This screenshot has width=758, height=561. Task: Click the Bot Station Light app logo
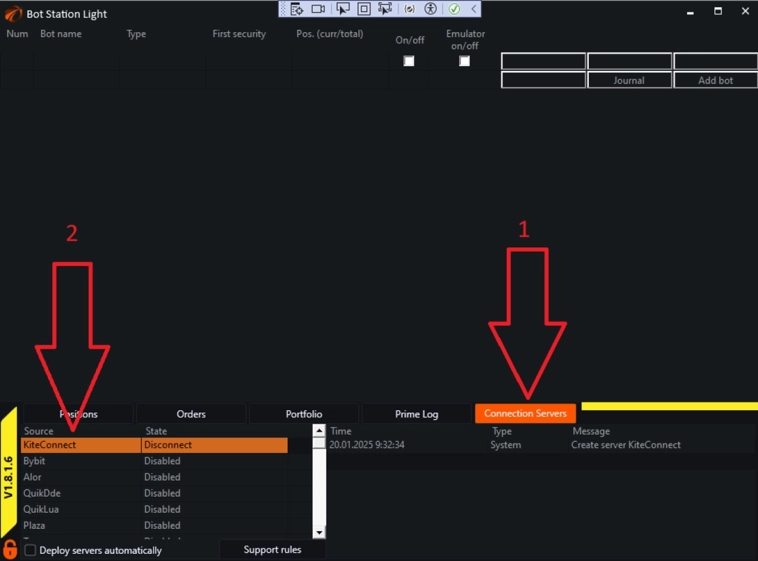coord(13,14)
